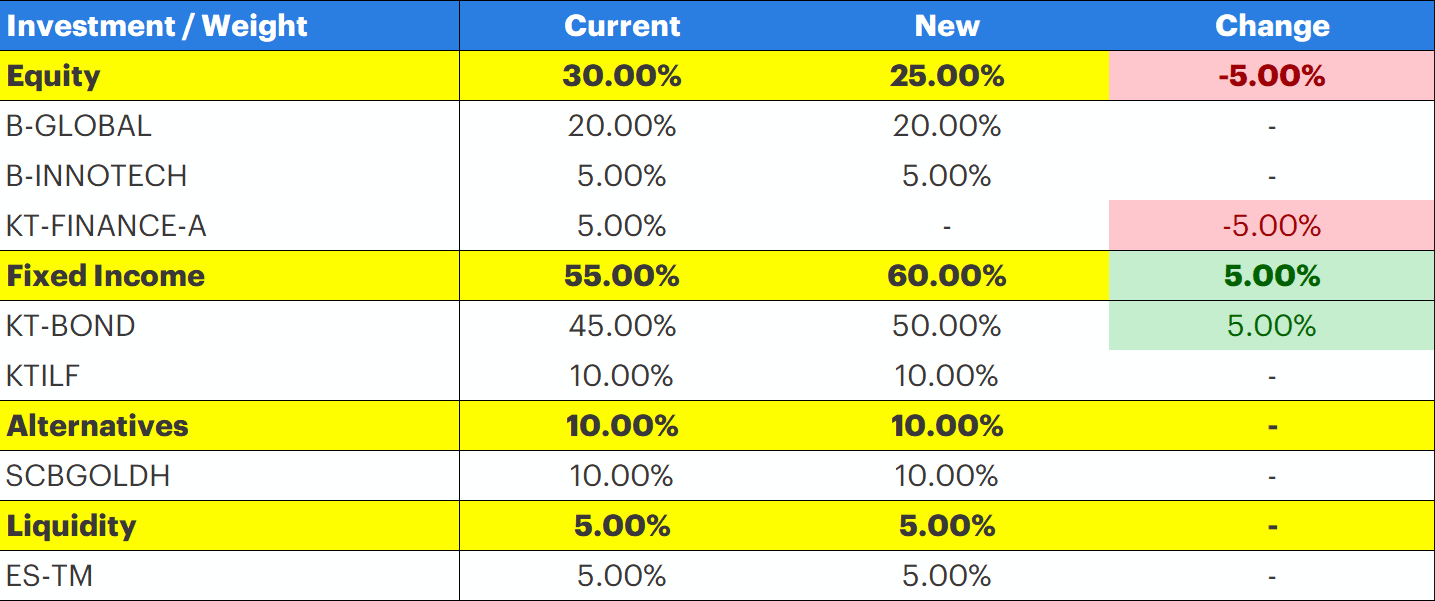Select the Current column header
The image size is (1435, 601).
tap(622, 26)
